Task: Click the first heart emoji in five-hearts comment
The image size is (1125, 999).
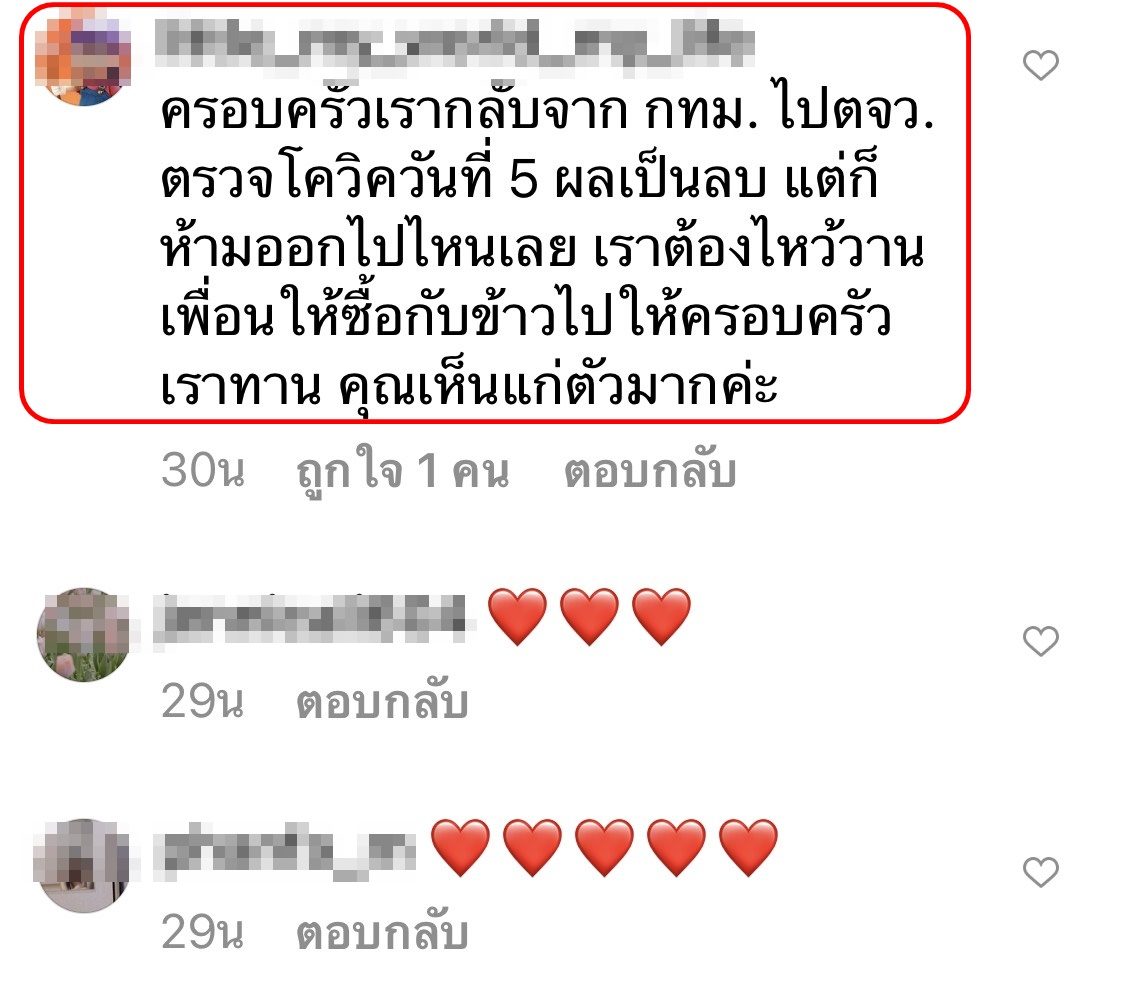Action: pyautogui.click(x=461, y=848)
